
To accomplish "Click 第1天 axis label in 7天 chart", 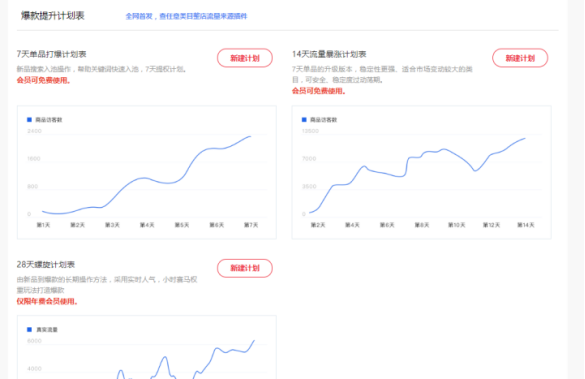I will click(x=43, y=225).
